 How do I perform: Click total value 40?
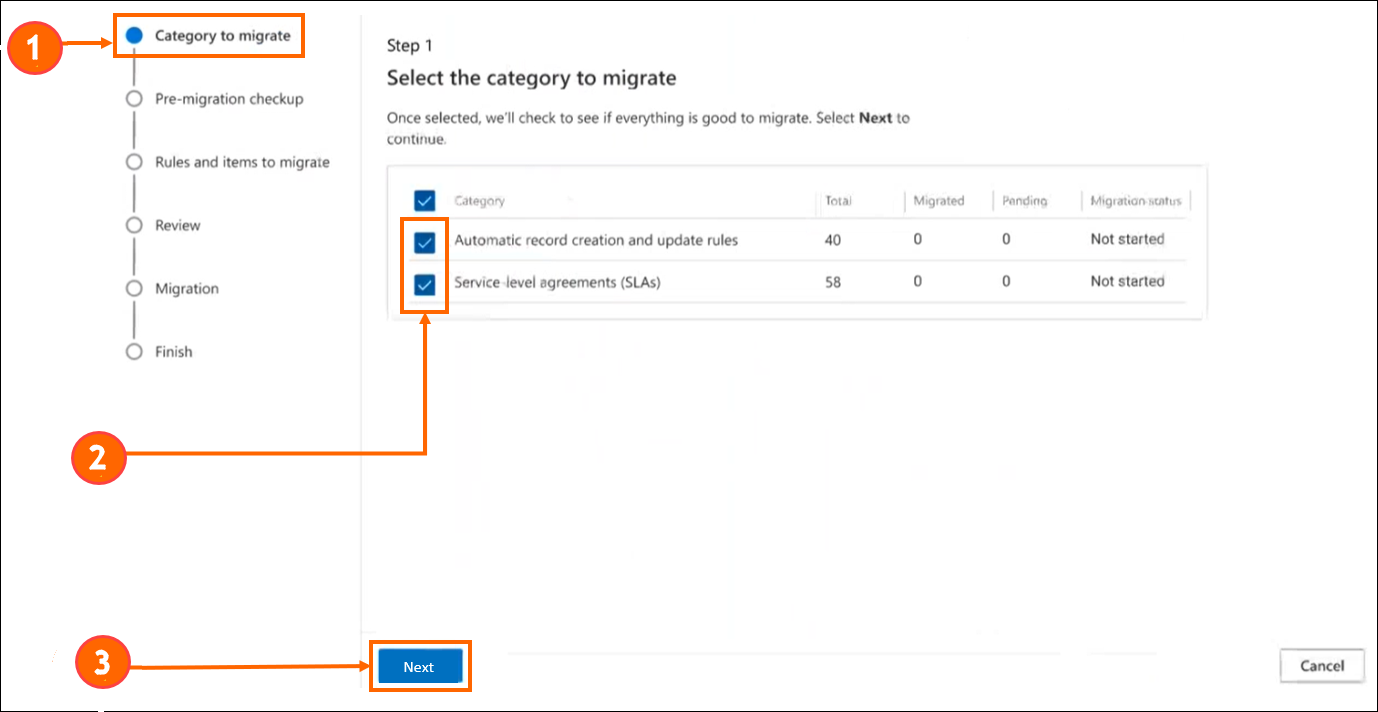pyautogui.click(x=834, y=240)
